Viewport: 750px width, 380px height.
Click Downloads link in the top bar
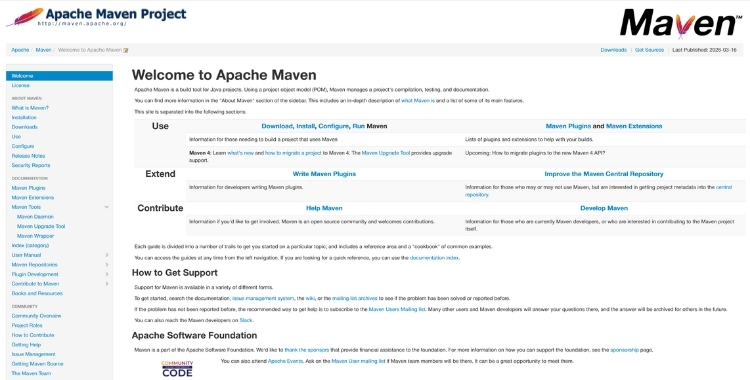614,50
